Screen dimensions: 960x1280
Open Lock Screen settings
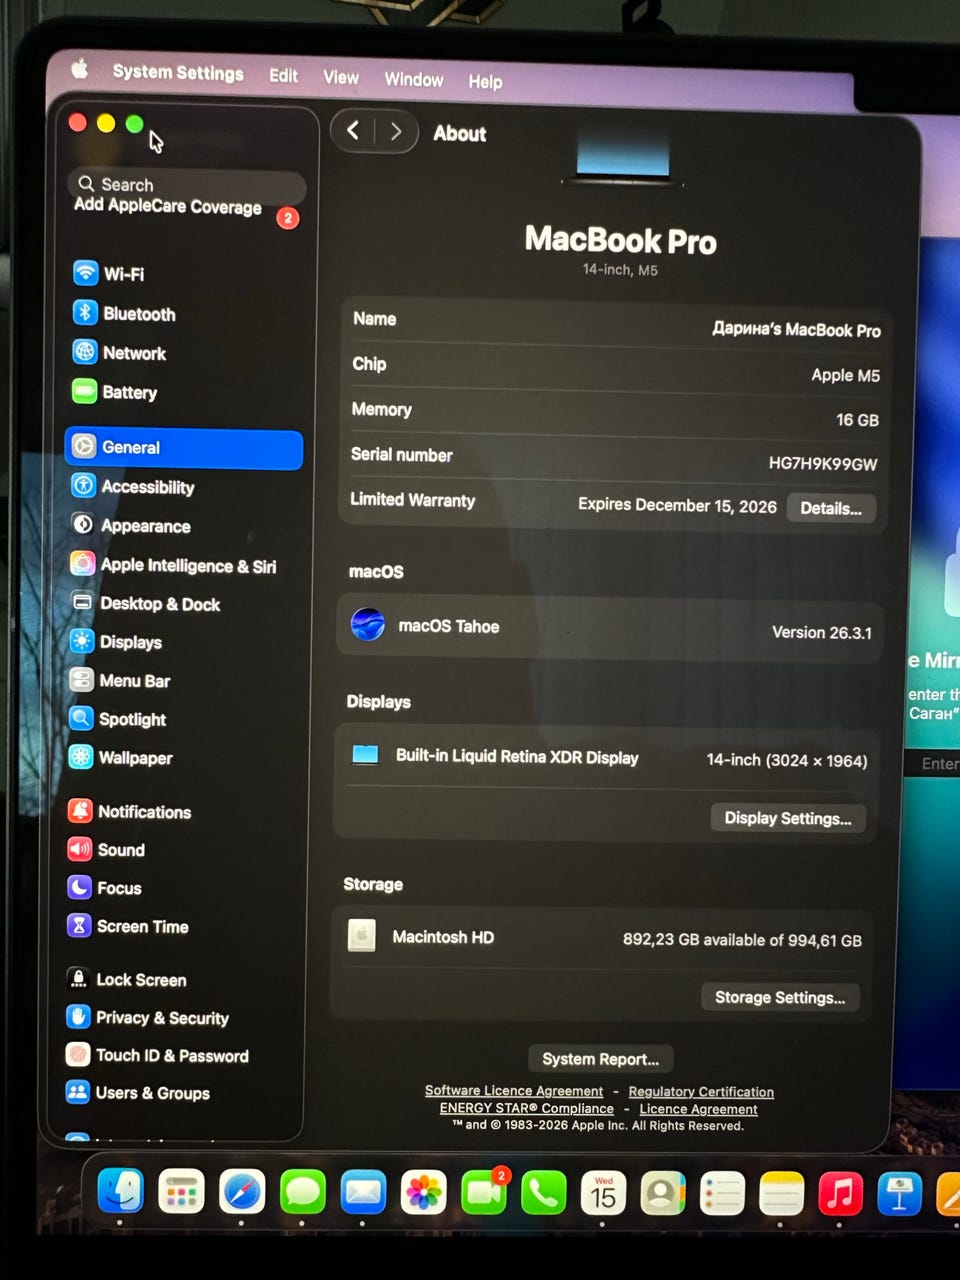(x=127, y=980)
